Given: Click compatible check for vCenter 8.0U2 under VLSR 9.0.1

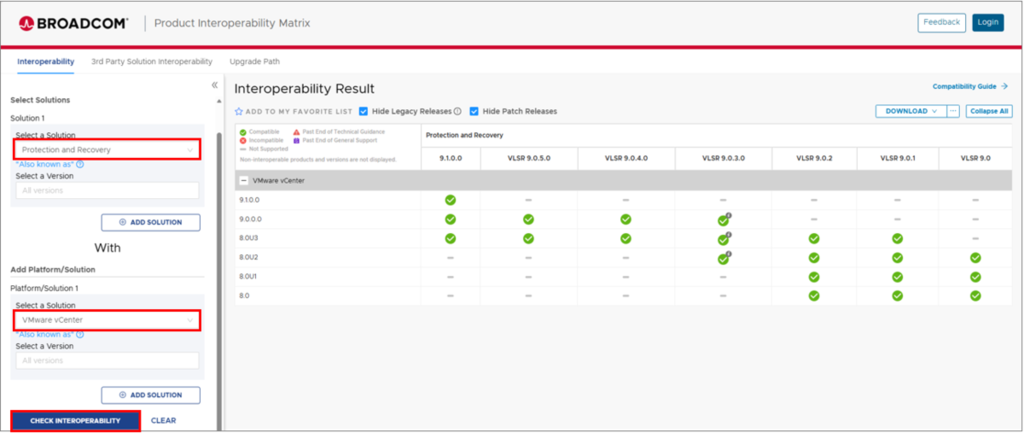Looking at the screenshot, I should (x=897, y=258).
